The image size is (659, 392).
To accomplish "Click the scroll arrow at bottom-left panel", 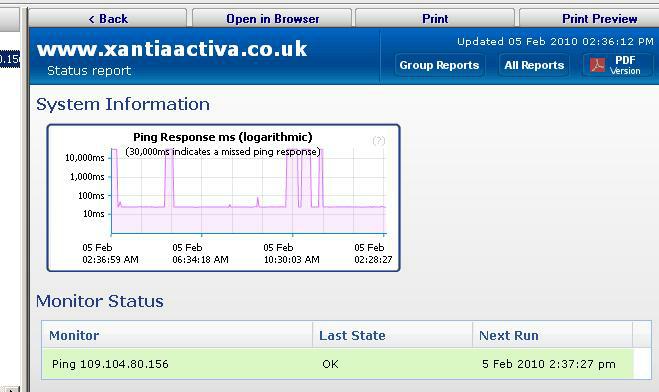I will point(10,389).
